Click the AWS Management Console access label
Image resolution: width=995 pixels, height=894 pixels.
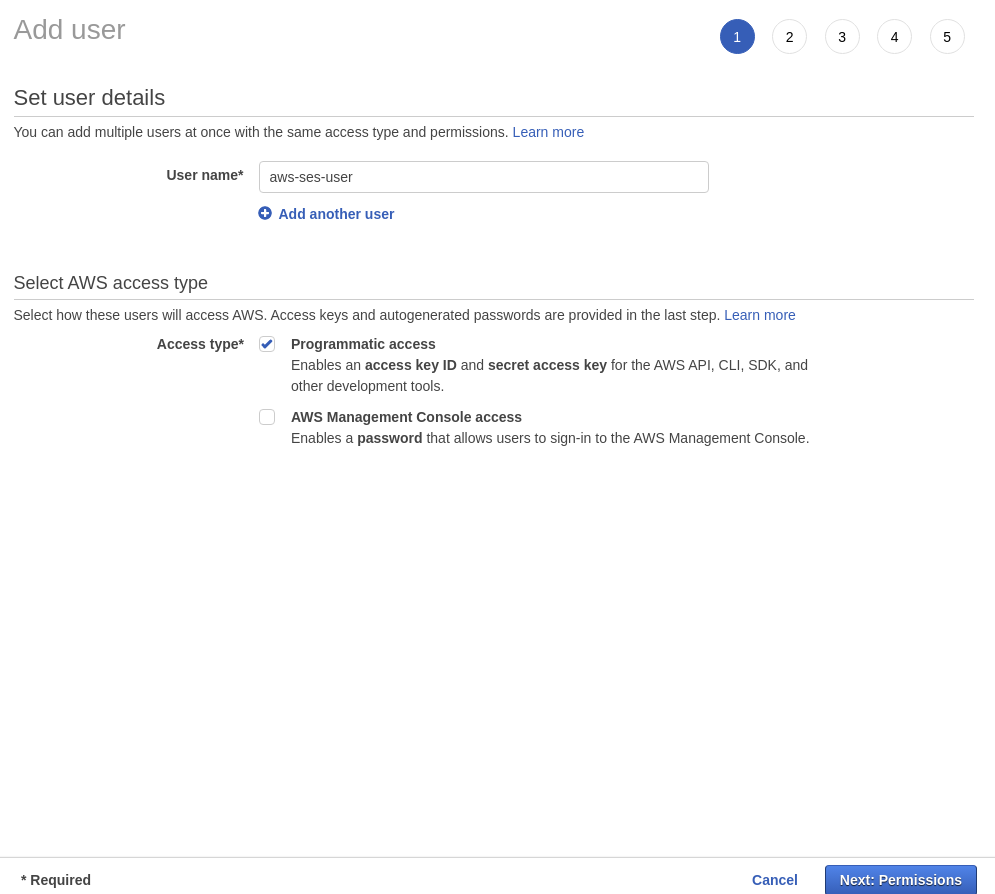(406, 417)
